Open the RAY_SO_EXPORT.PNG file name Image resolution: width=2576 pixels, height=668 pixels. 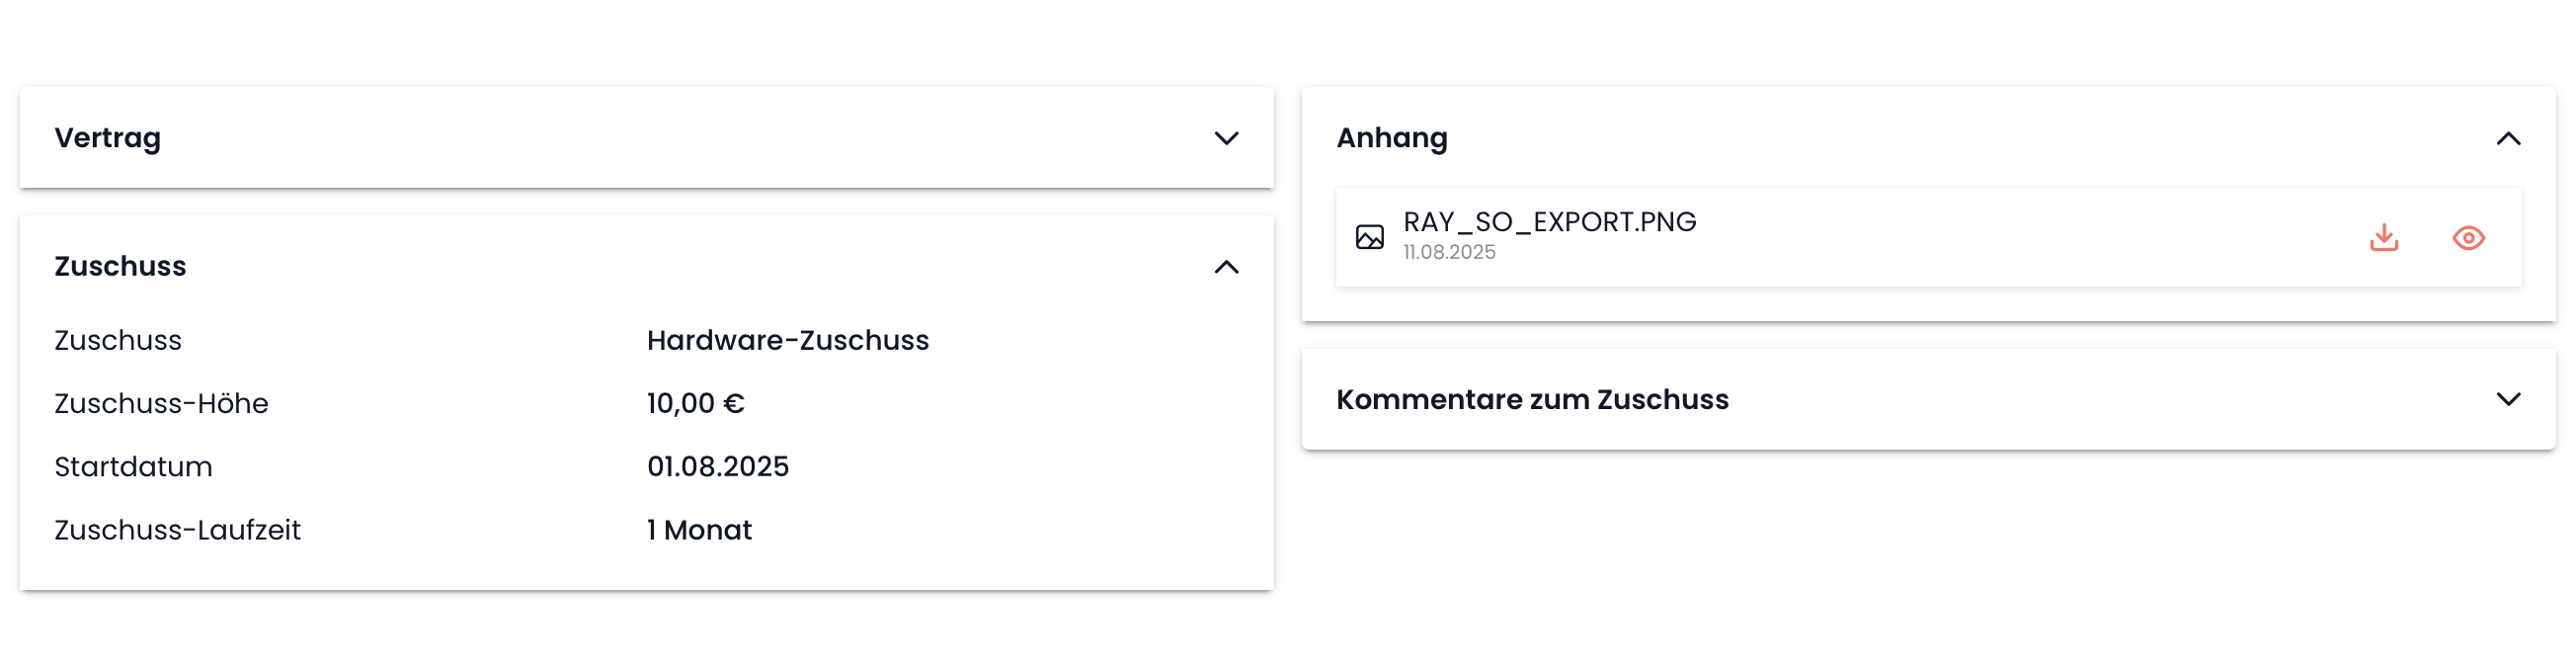click(x=1549, y=222)
